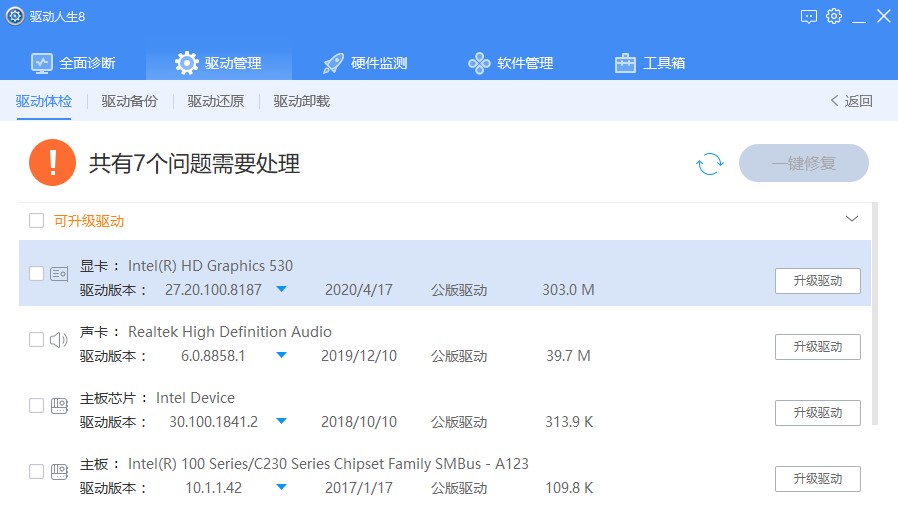Check the Realtek High Definition Audio checkbox

point(37,340)
